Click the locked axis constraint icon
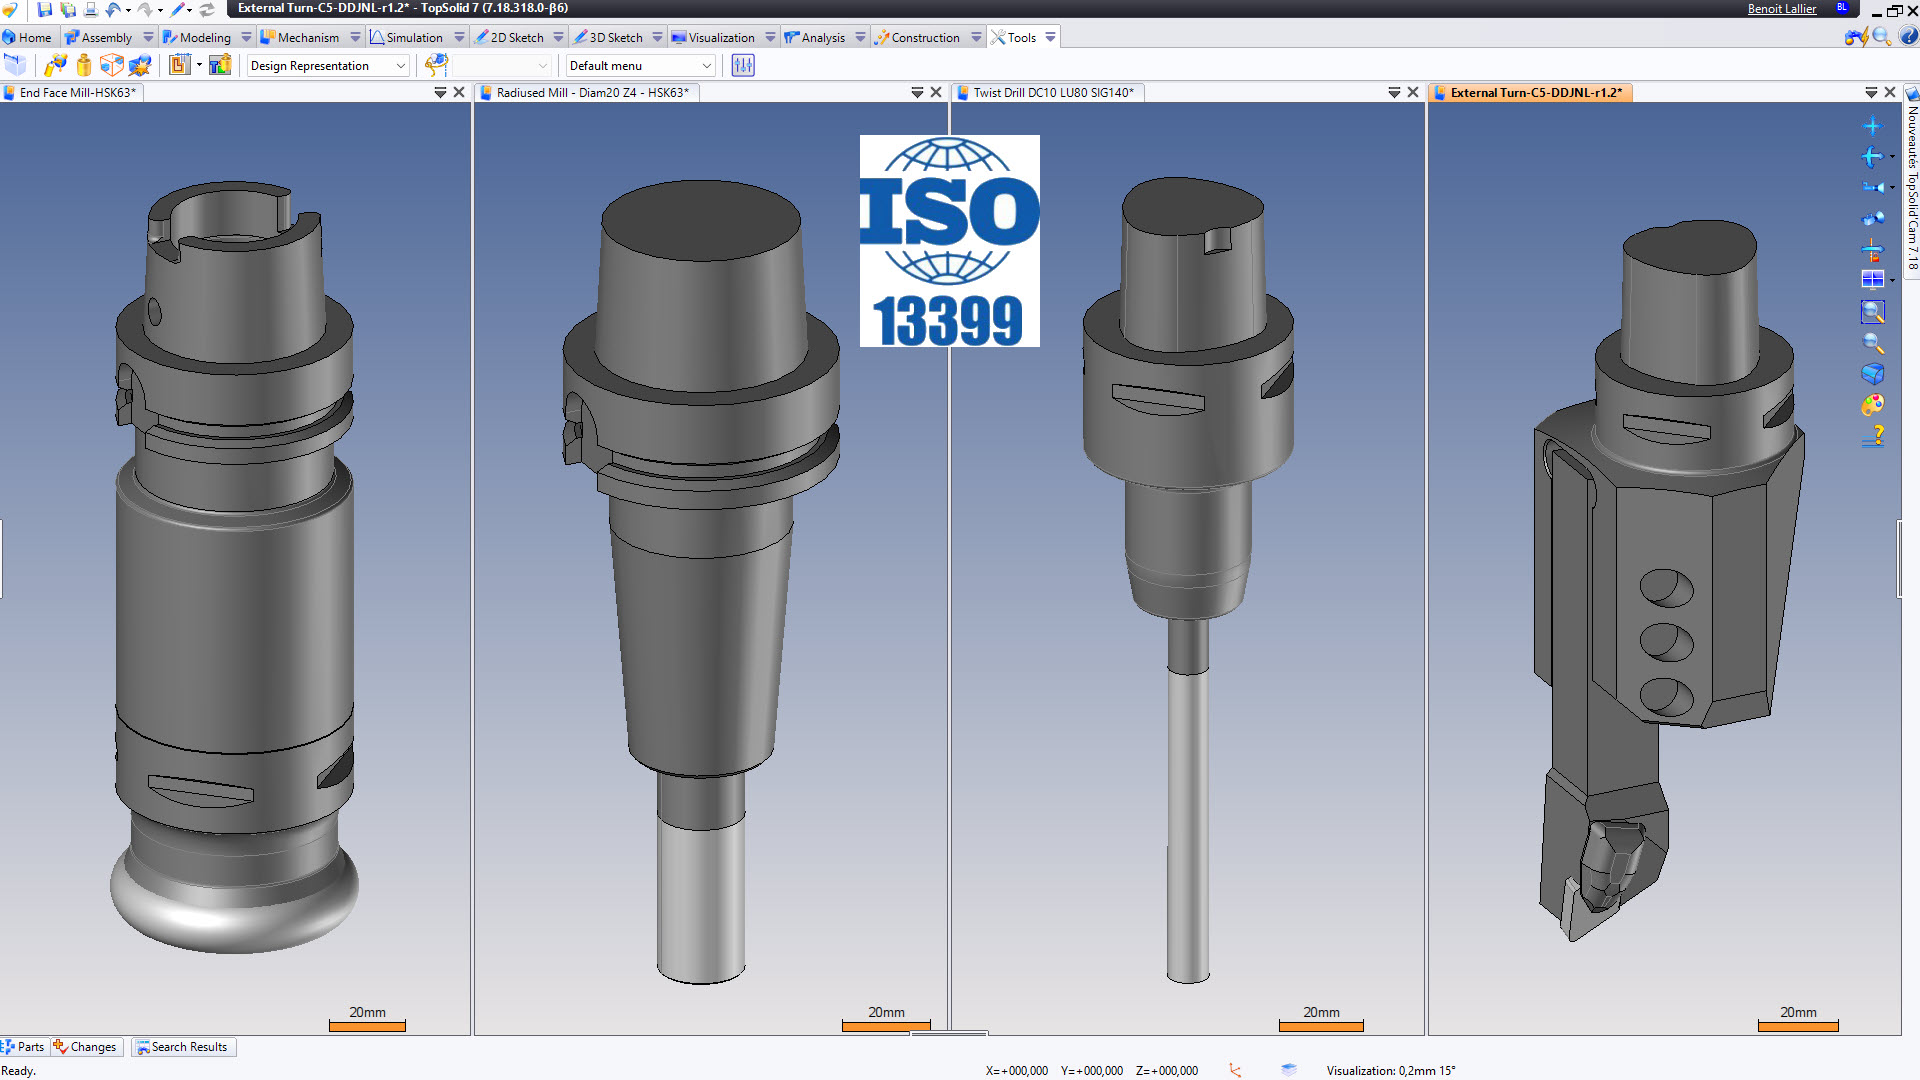Image resolution: width=1920 pixels, height=1080 pixels. point(1872,249)
